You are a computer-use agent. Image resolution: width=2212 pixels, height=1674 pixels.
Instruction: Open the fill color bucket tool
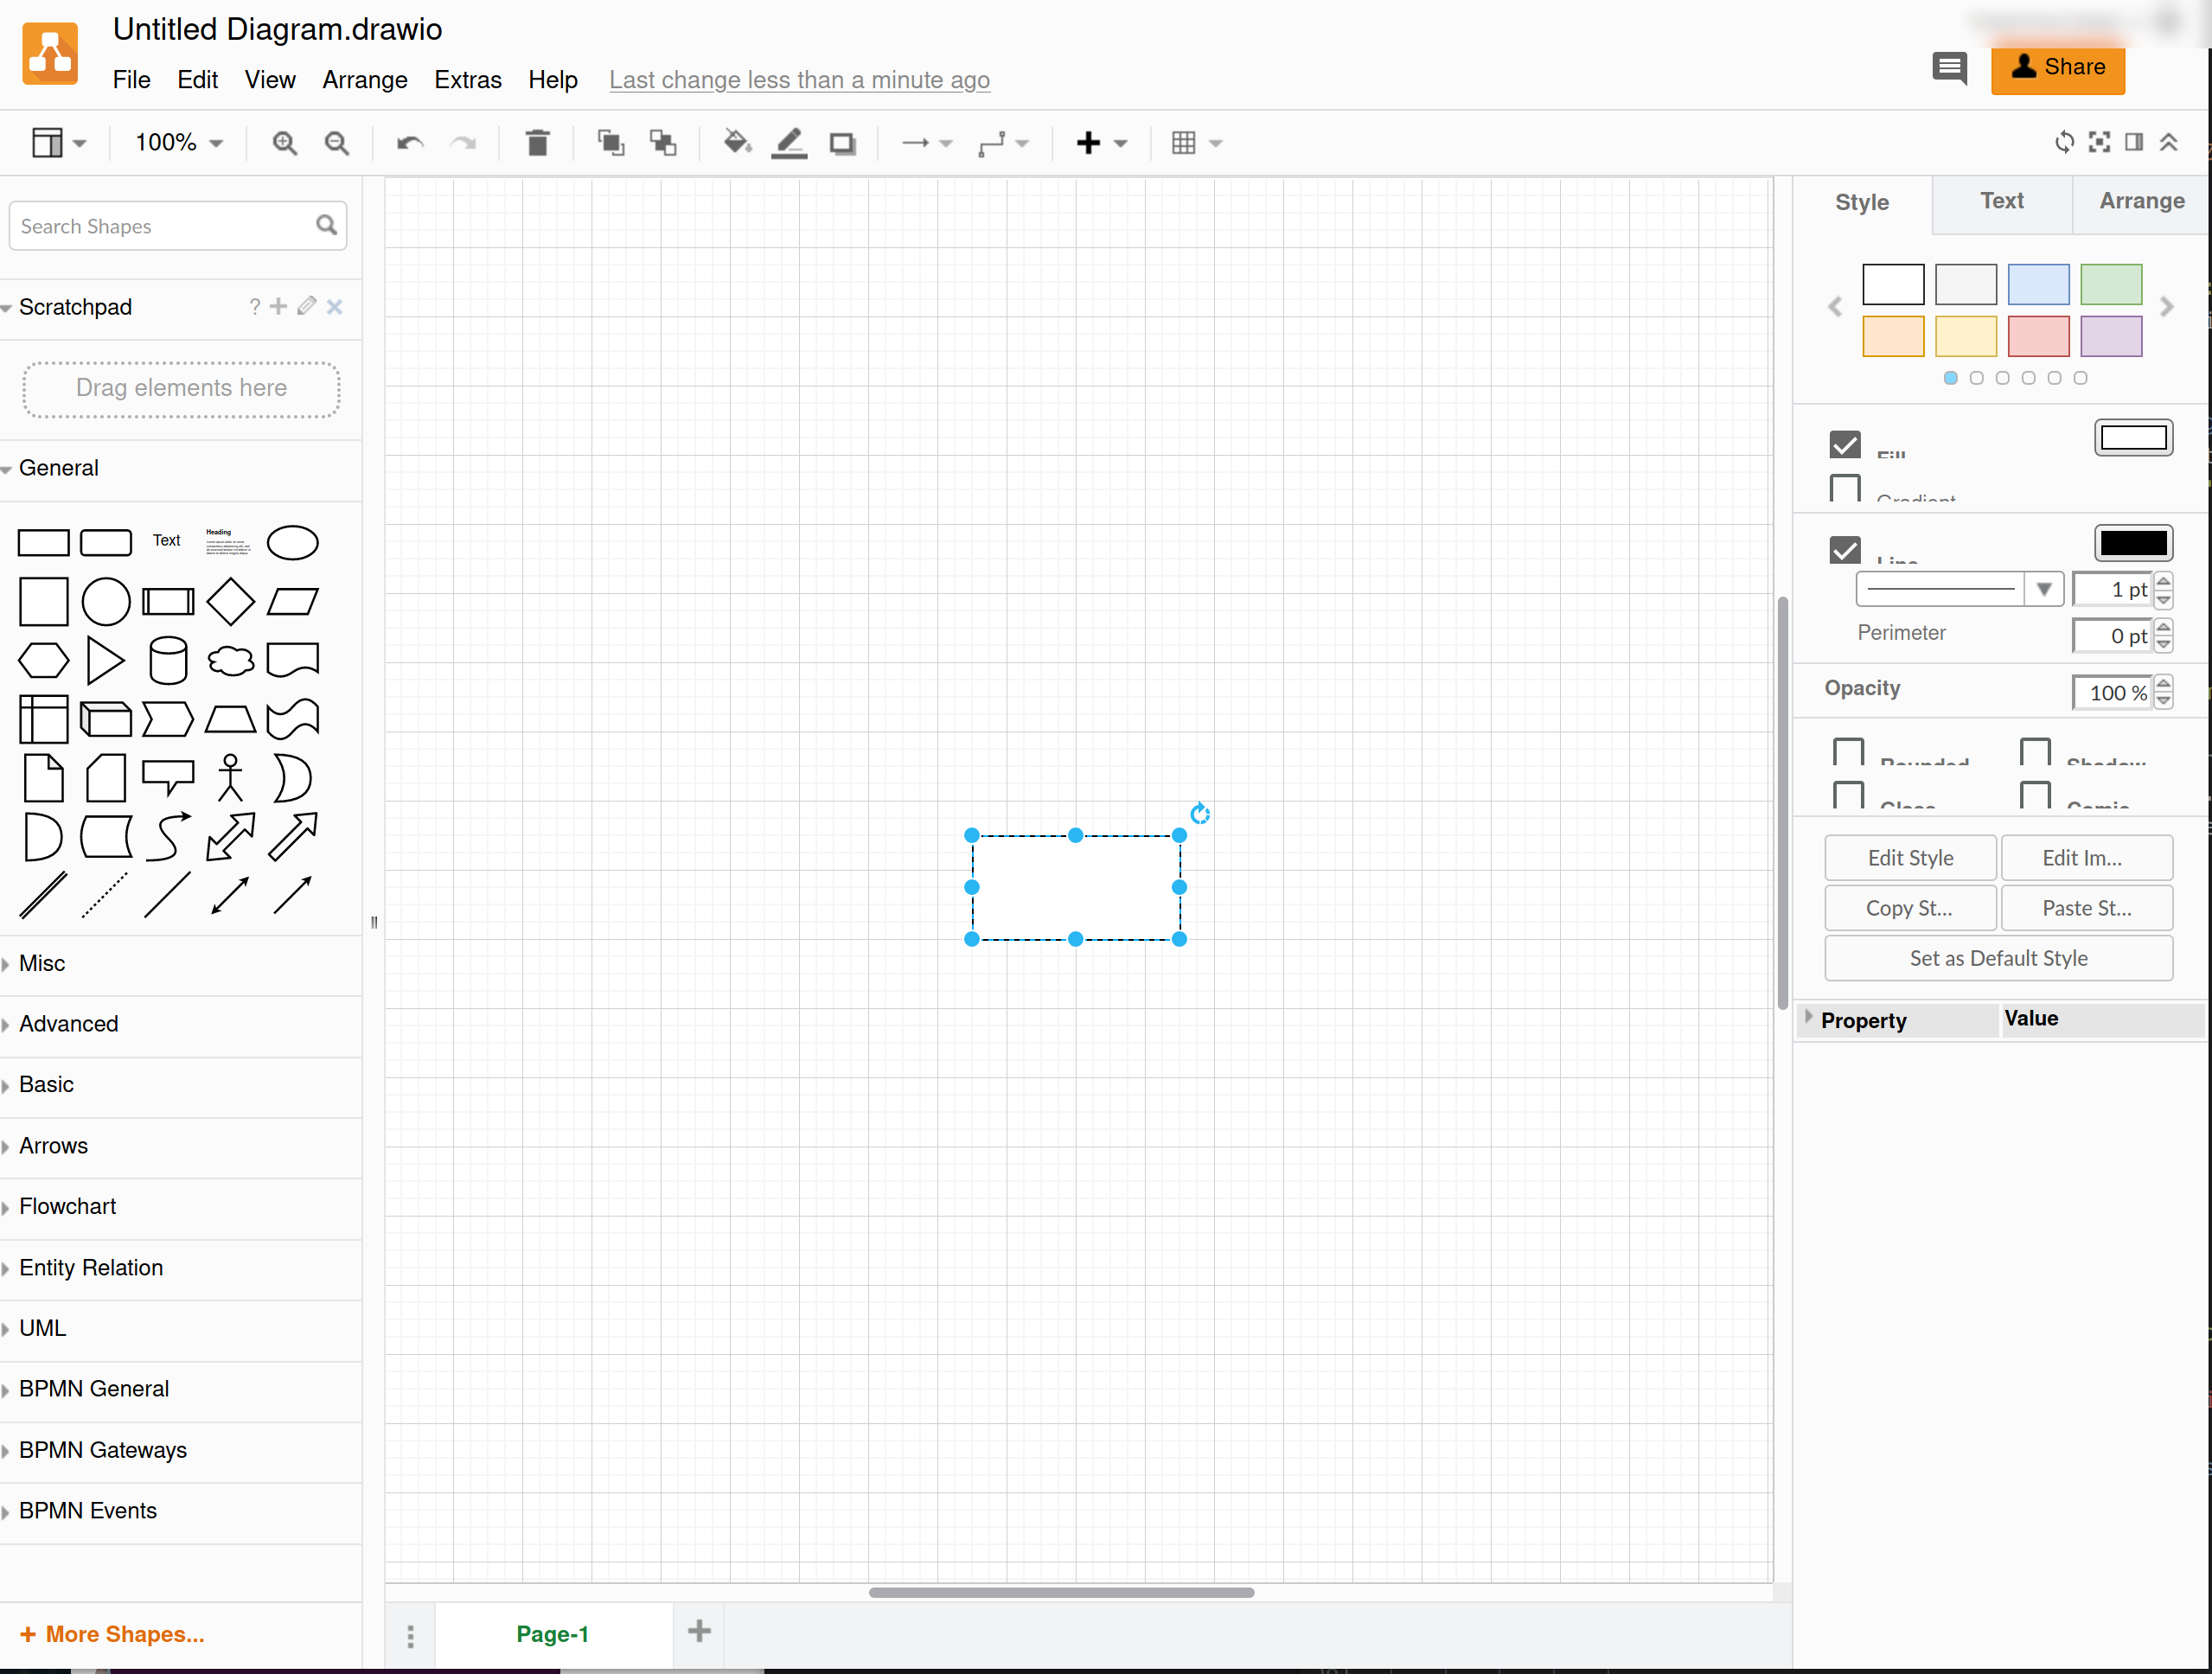click(x=737, y=143)
